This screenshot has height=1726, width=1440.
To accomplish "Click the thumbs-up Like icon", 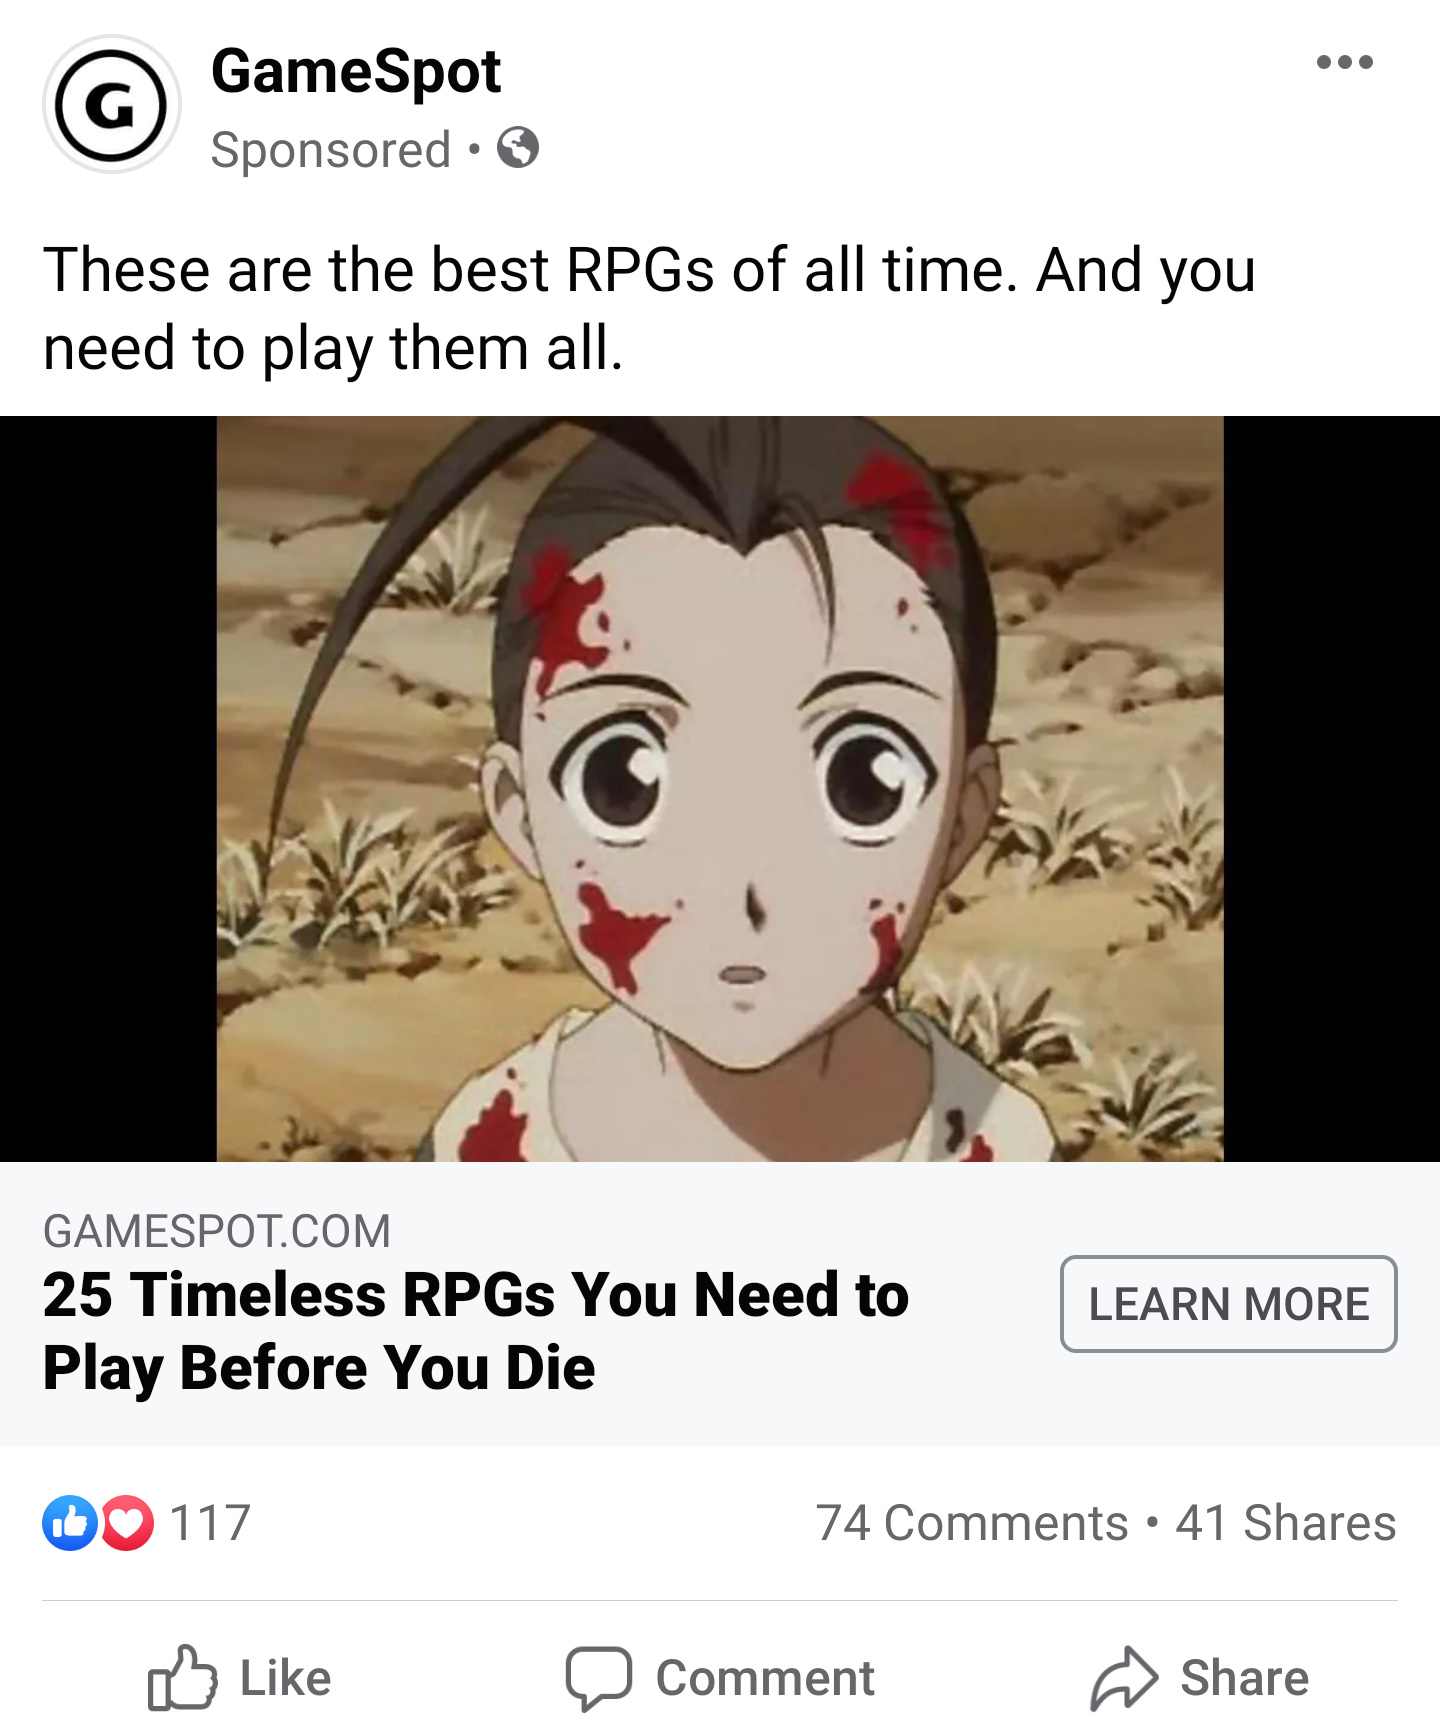I will point(182,1677).
